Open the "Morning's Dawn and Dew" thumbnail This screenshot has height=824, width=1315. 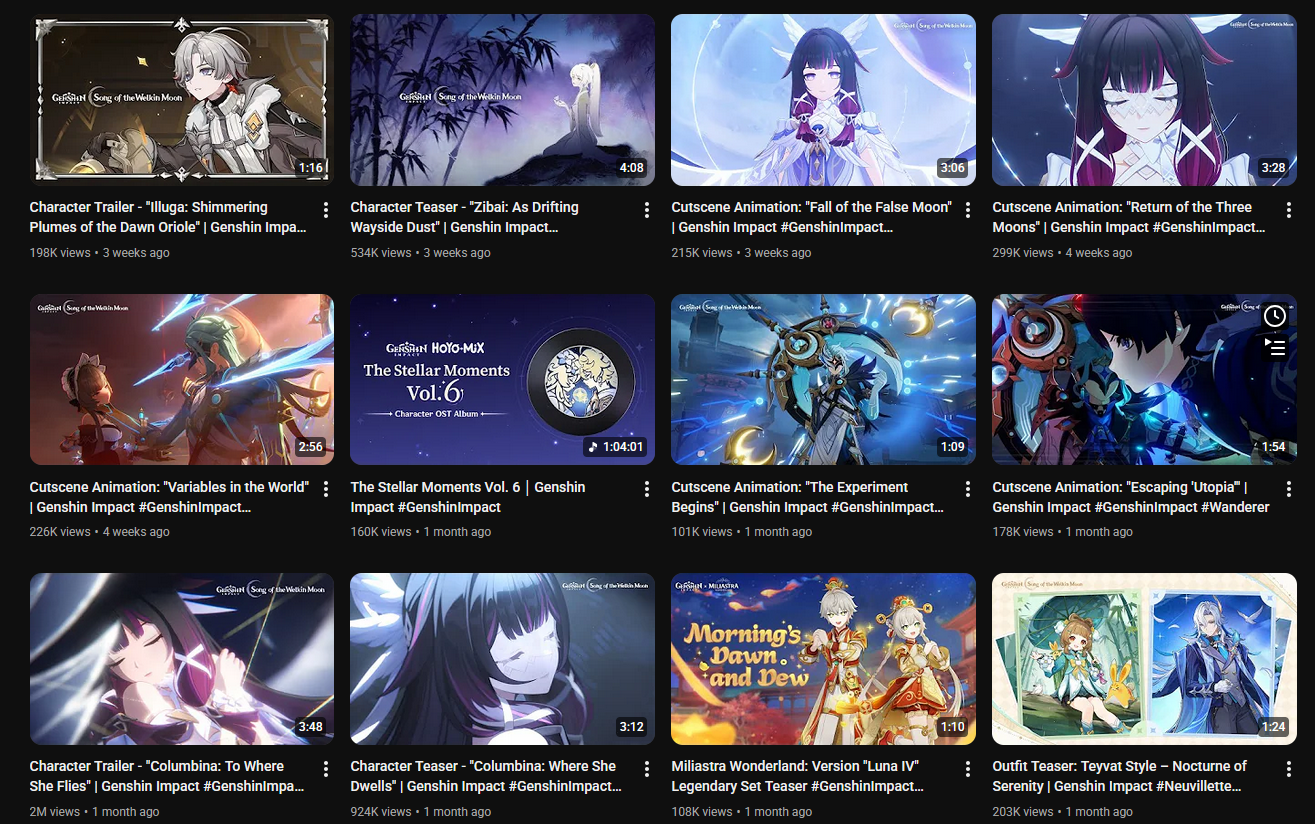823,659
